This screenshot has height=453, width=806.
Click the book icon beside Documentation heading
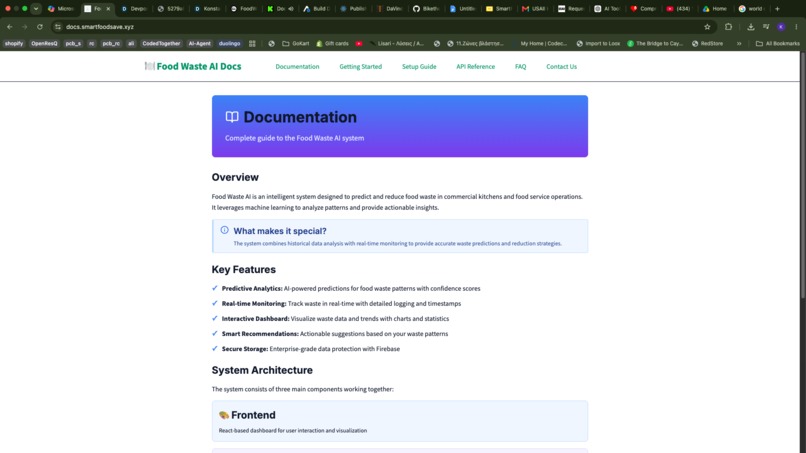point(232,117)
